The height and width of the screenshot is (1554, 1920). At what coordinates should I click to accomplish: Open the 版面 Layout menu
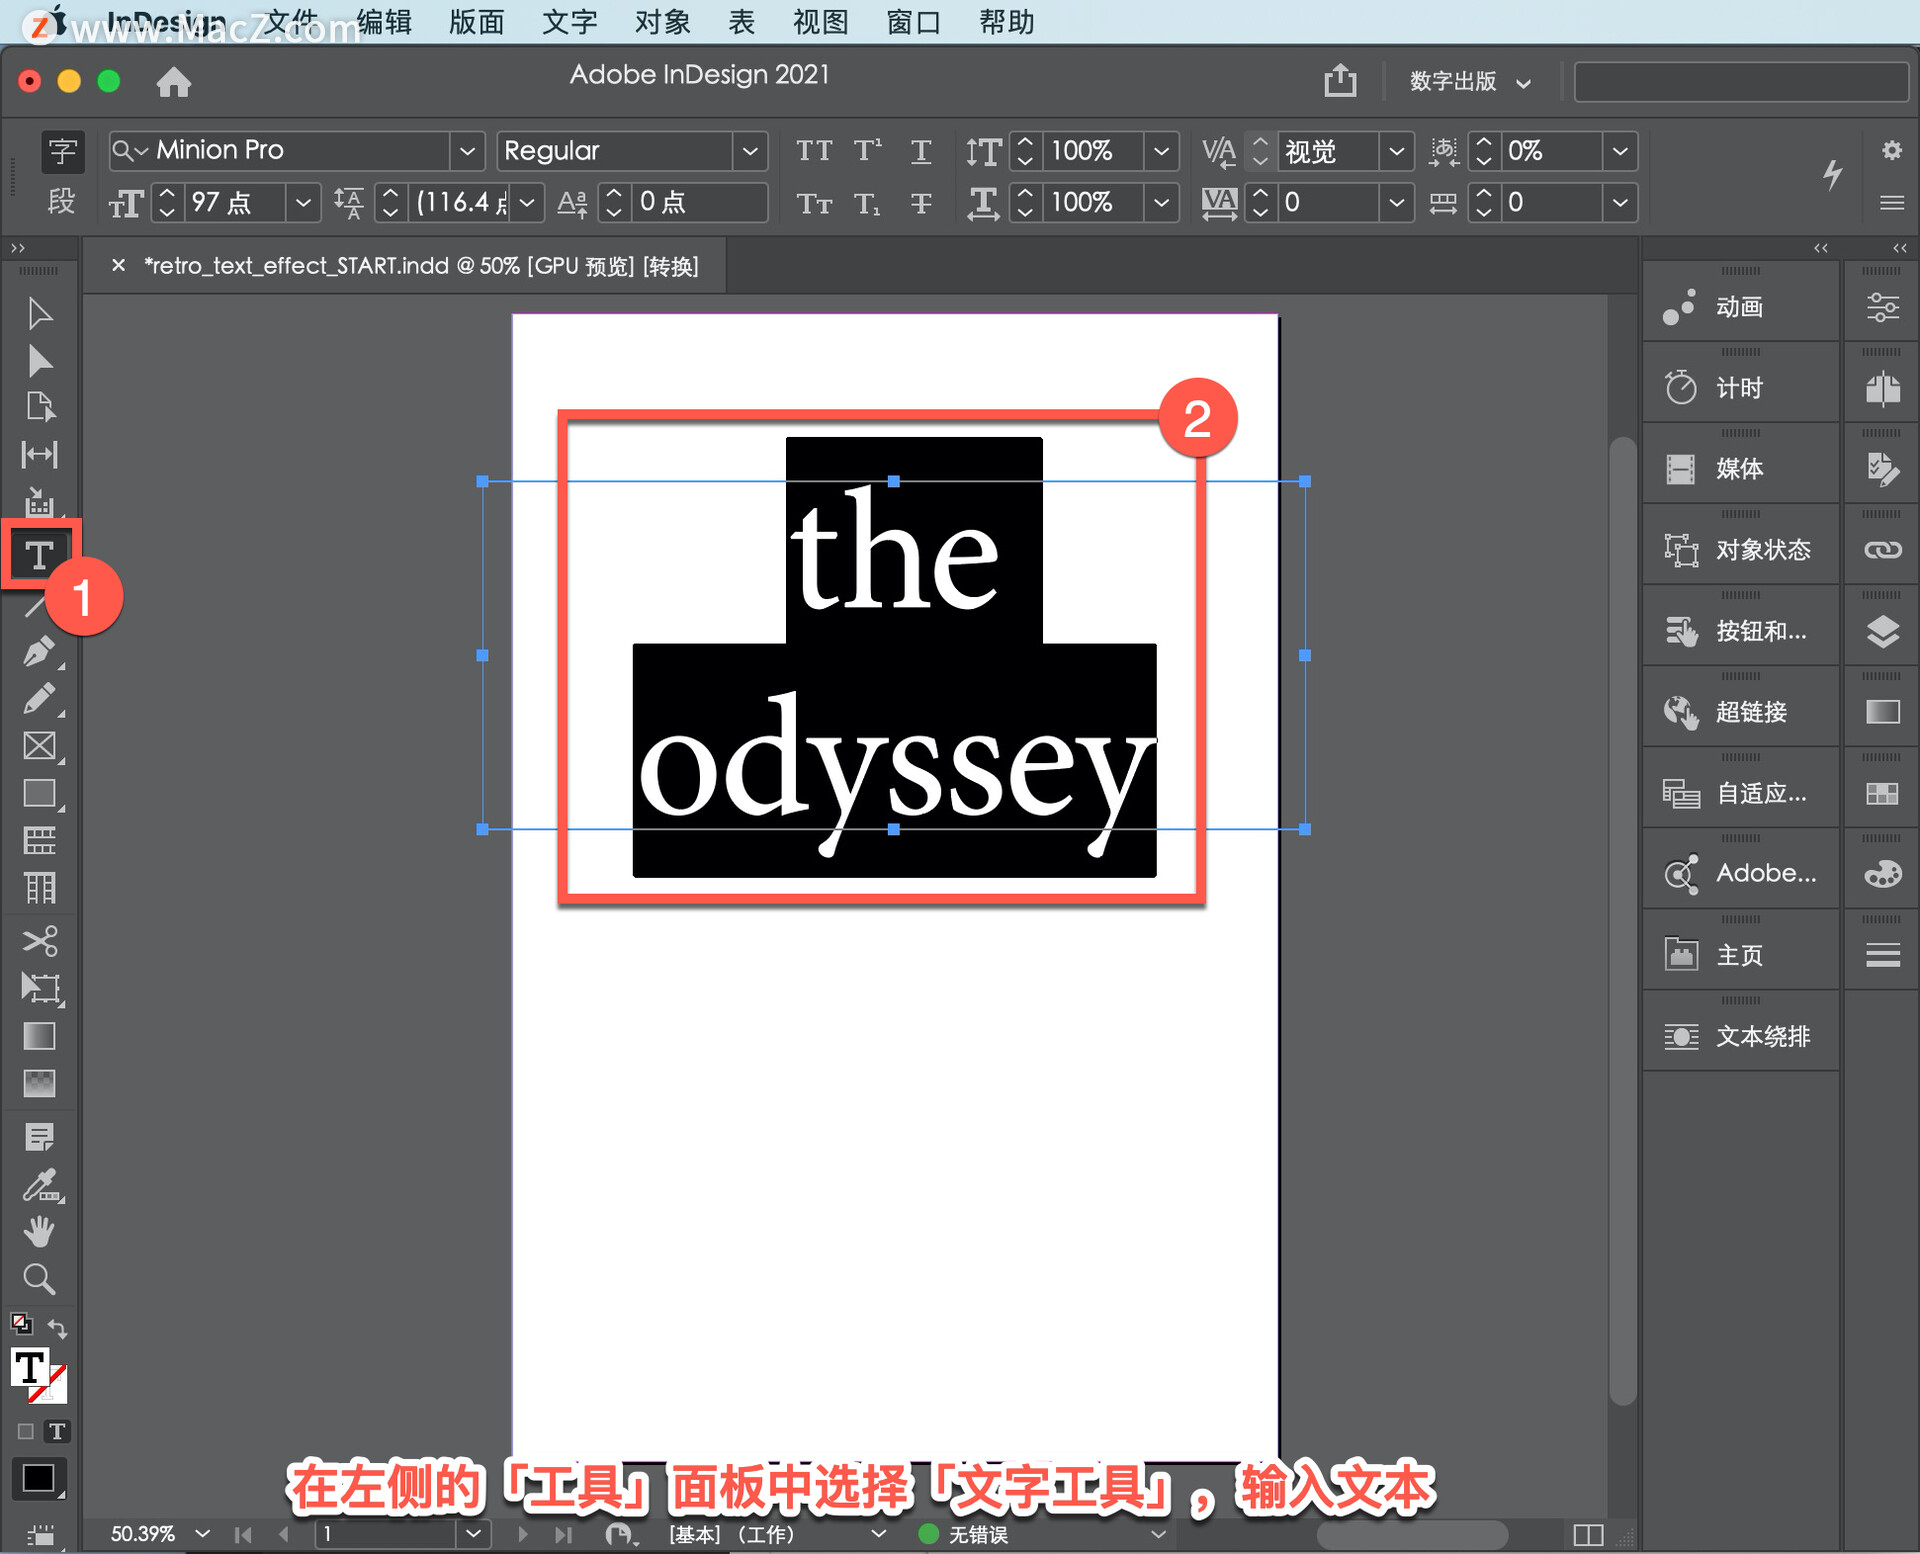coord(476,22)
